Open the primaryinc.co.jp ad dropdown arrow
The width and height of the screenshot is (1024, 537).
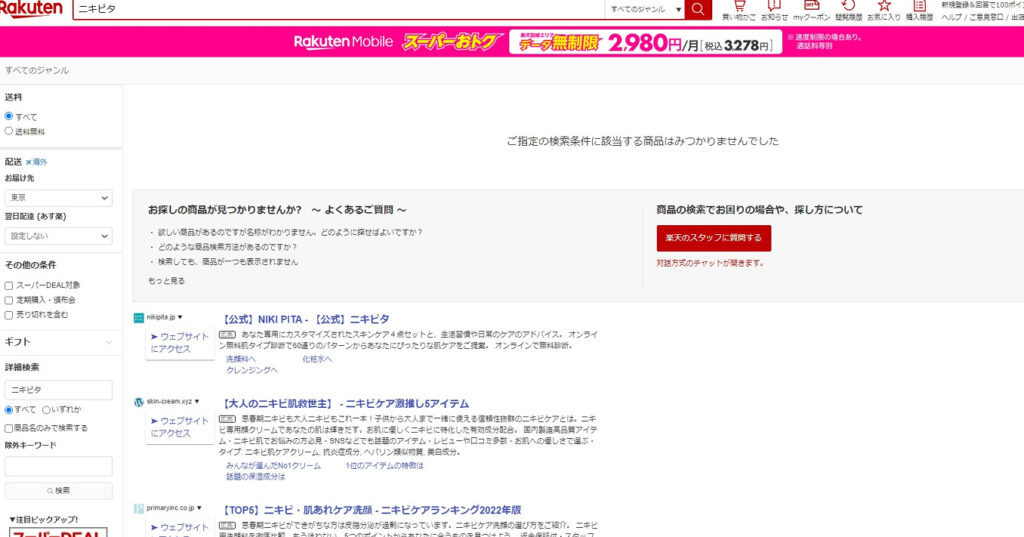pos(199,508)
